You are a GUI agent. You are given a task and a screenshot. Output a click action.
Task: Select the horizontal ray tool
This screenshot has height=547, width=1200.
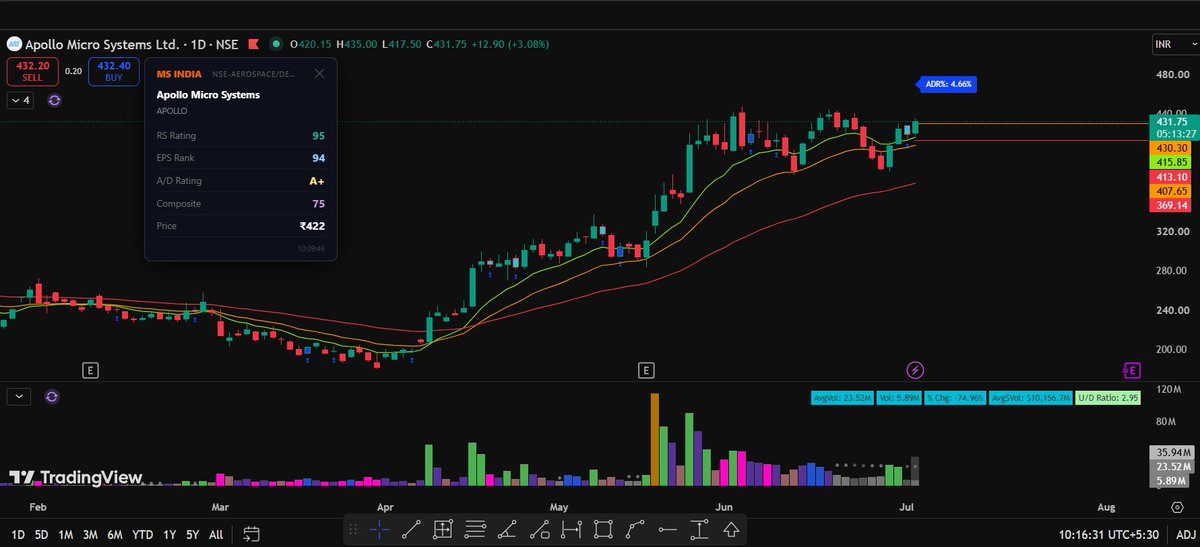click(x=667, y=529)
